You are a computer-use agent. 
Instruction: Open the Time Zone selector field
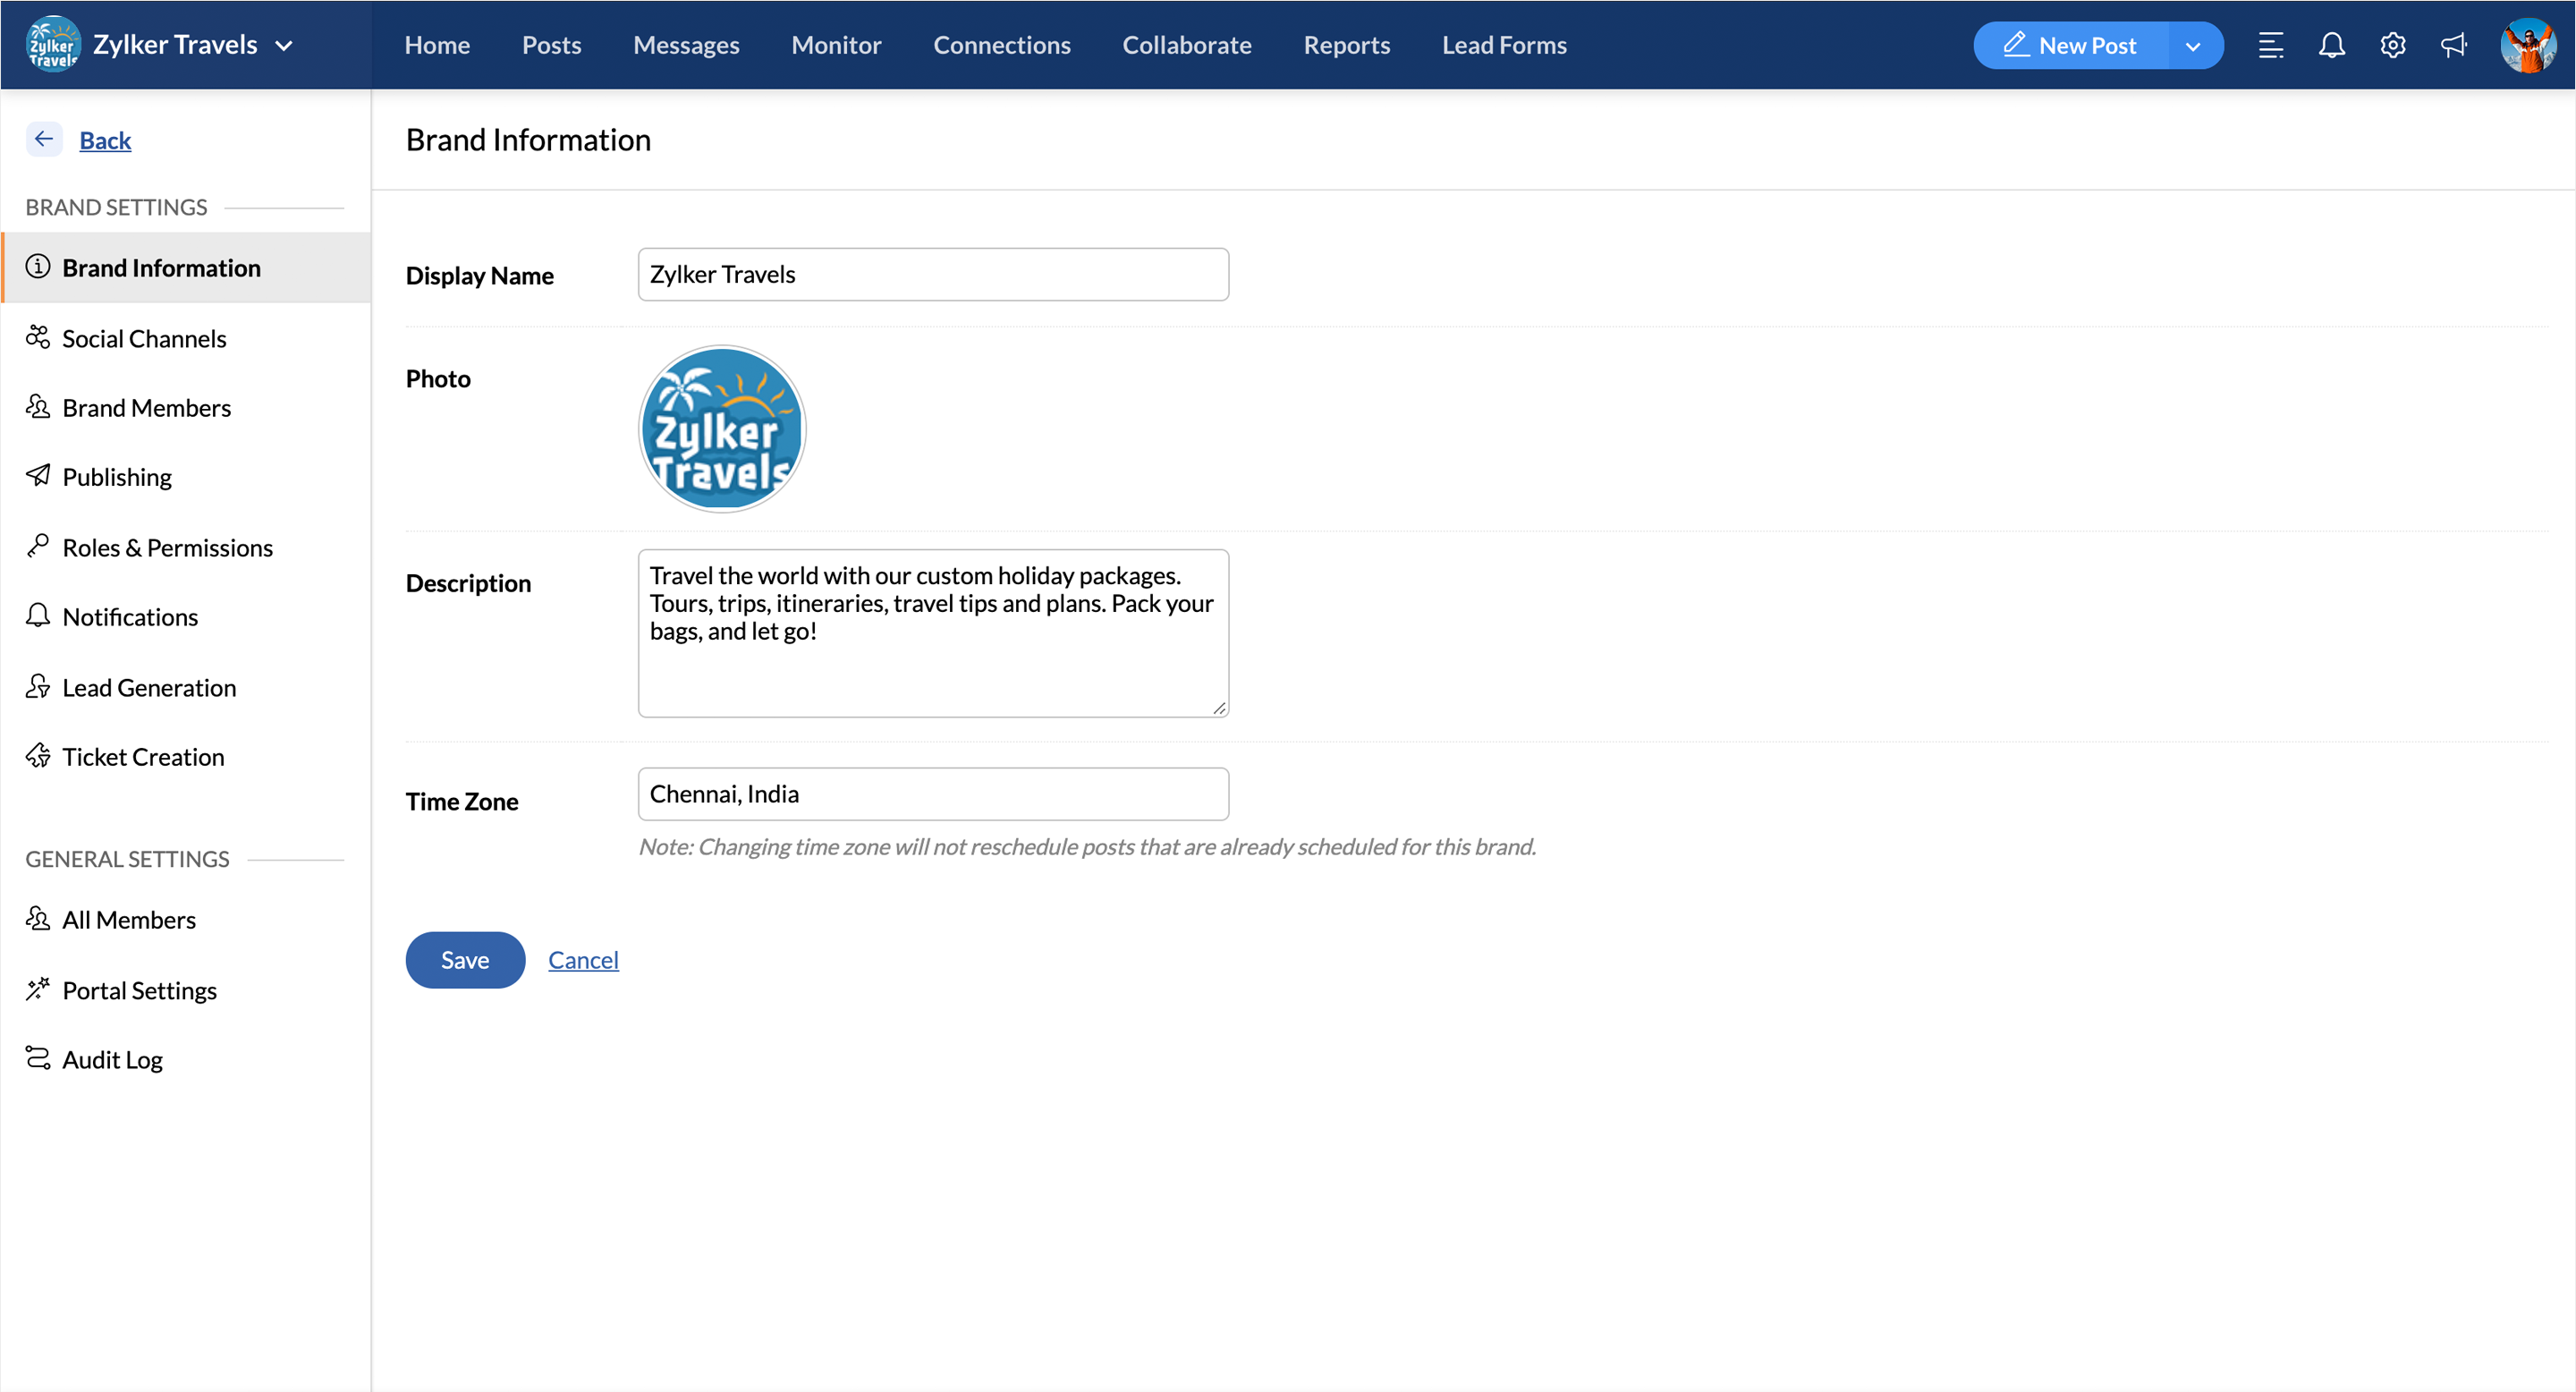pyautogui.click(x=932, y=794)
